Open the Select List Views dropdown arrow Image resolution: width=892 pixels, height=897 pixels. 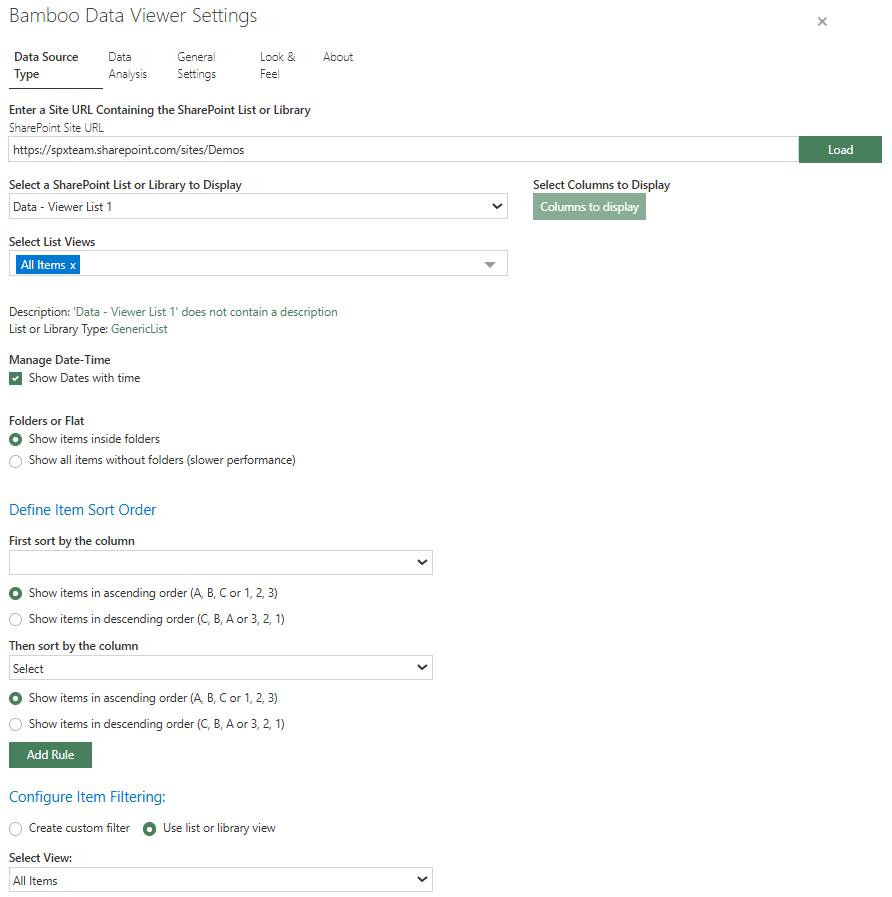[x=490, y=264]
